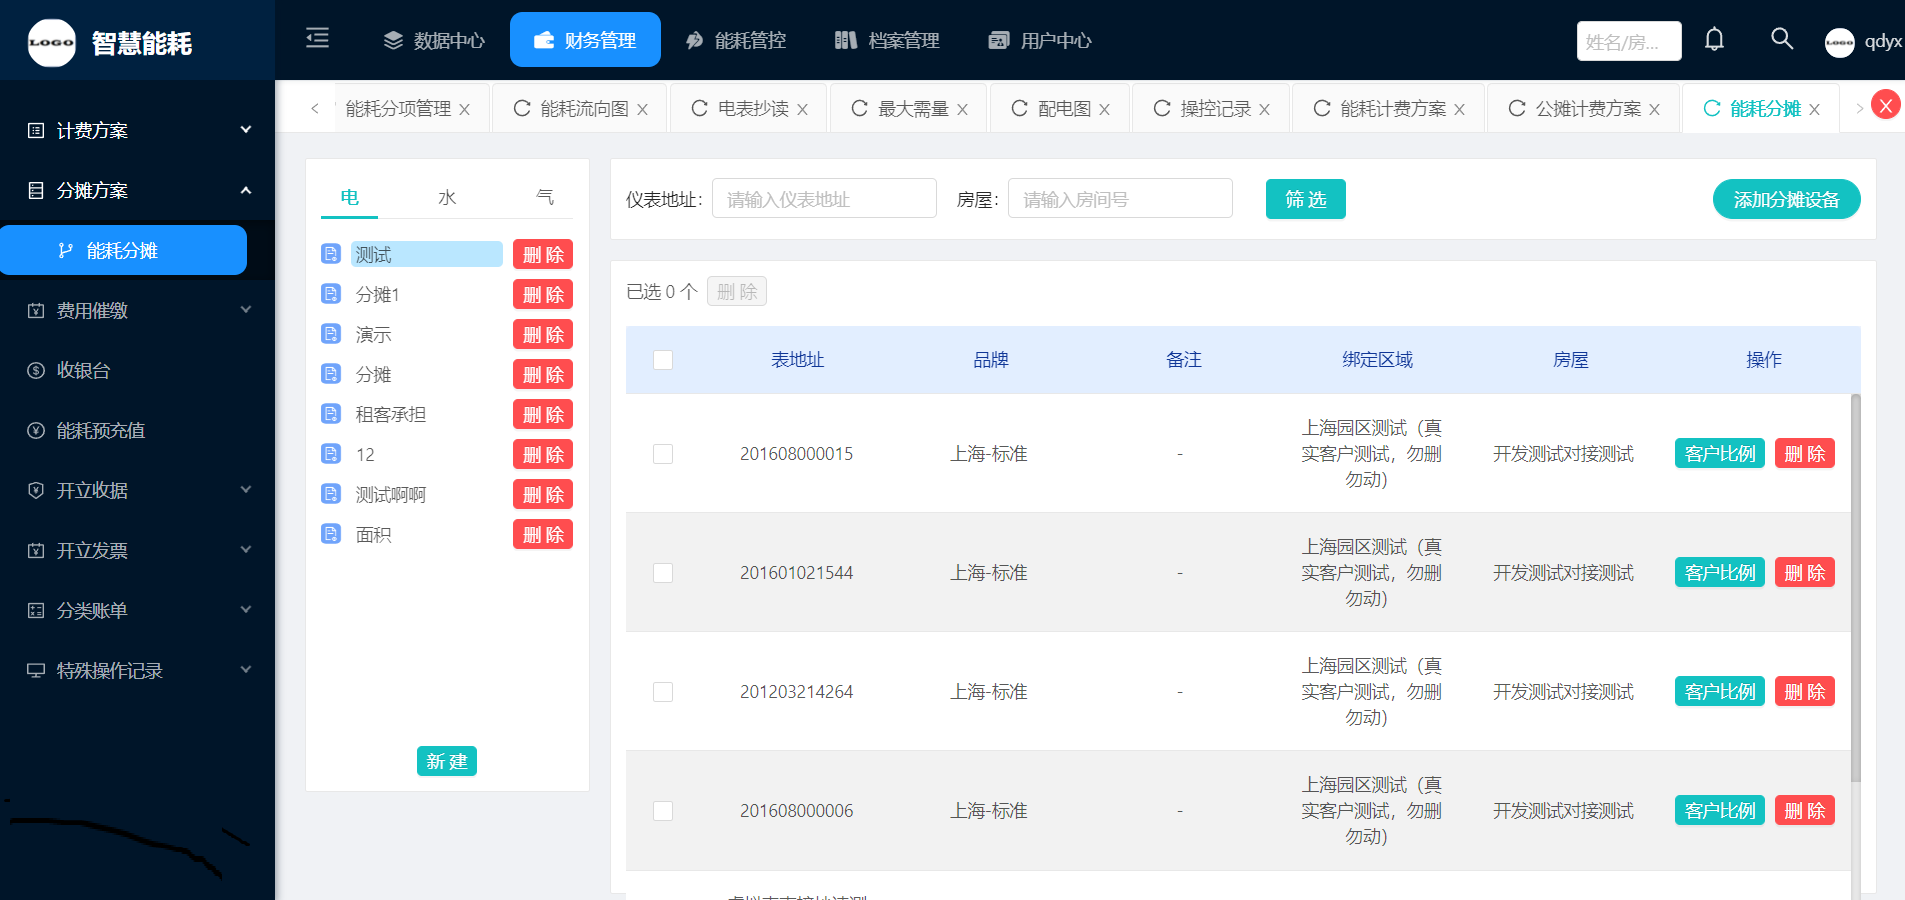Click document icon beside 租客承担
Screen dimensions: 1905x900
[331, 414]
